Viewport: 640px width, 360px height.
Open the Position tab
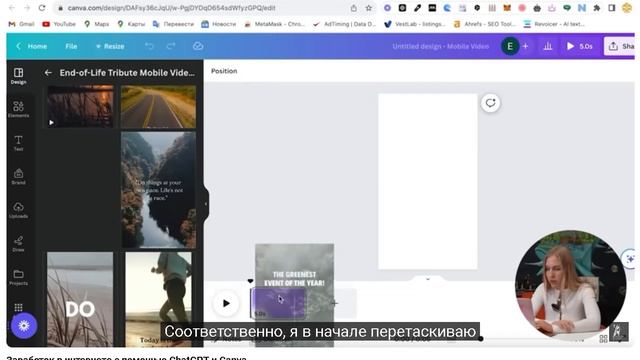click(224, 71)
